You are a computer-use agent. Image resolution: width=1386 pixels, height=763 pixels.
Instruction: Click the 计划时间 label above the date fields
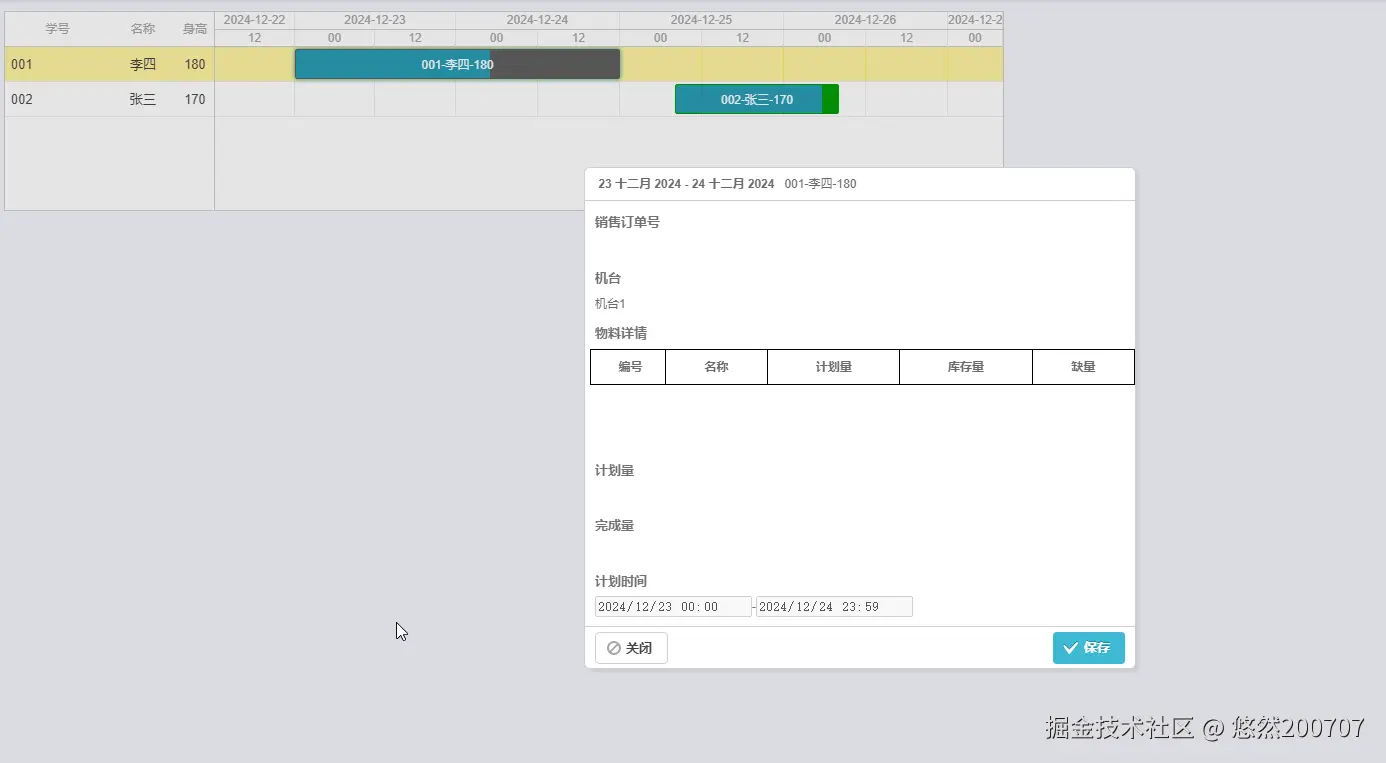[620, 581]
